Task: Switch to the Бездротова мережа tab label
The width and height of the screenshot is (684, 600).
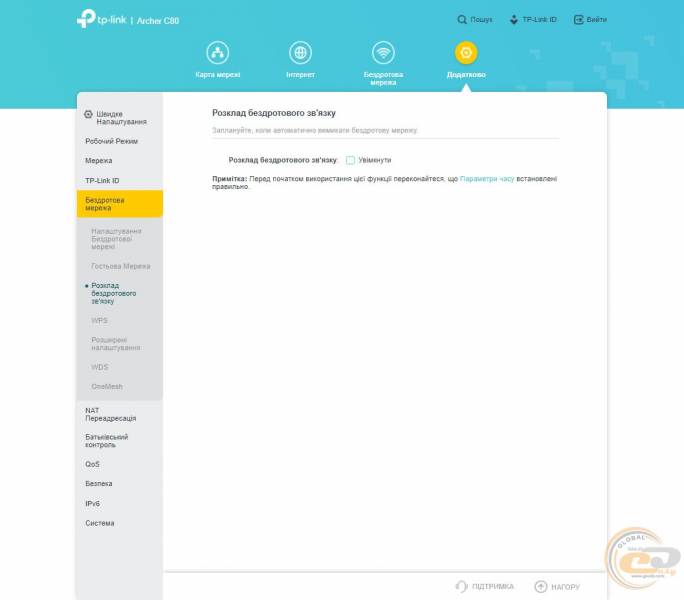Action: pyautogui.click(x=383, y=79)
